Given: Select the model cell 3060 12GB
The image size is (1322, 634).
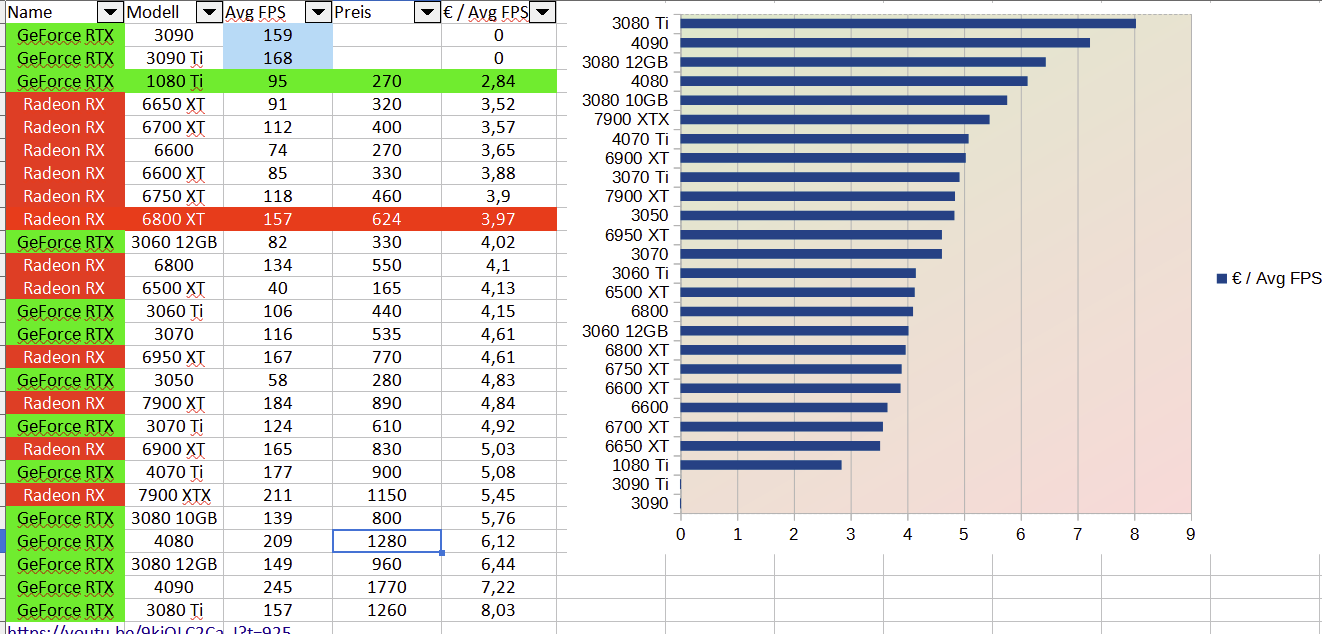Looking at the screenshot, I should (174, 242).
